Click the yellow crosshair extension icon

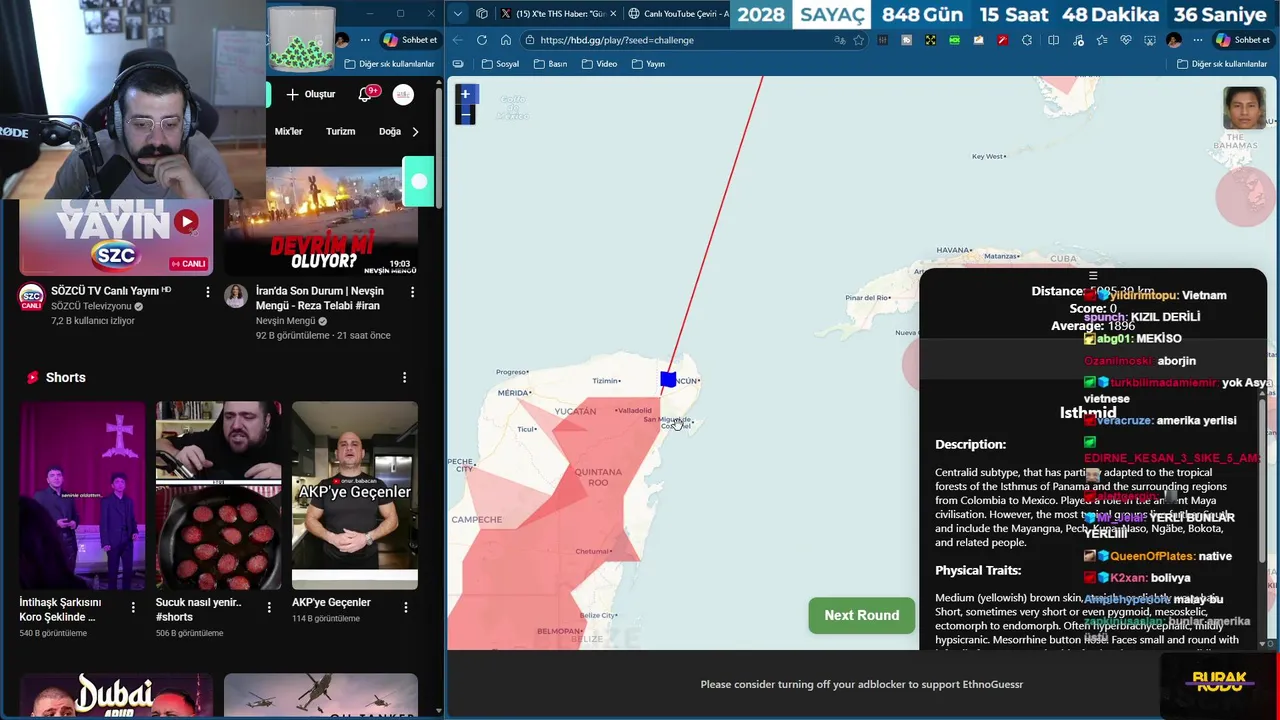[931, 40]
